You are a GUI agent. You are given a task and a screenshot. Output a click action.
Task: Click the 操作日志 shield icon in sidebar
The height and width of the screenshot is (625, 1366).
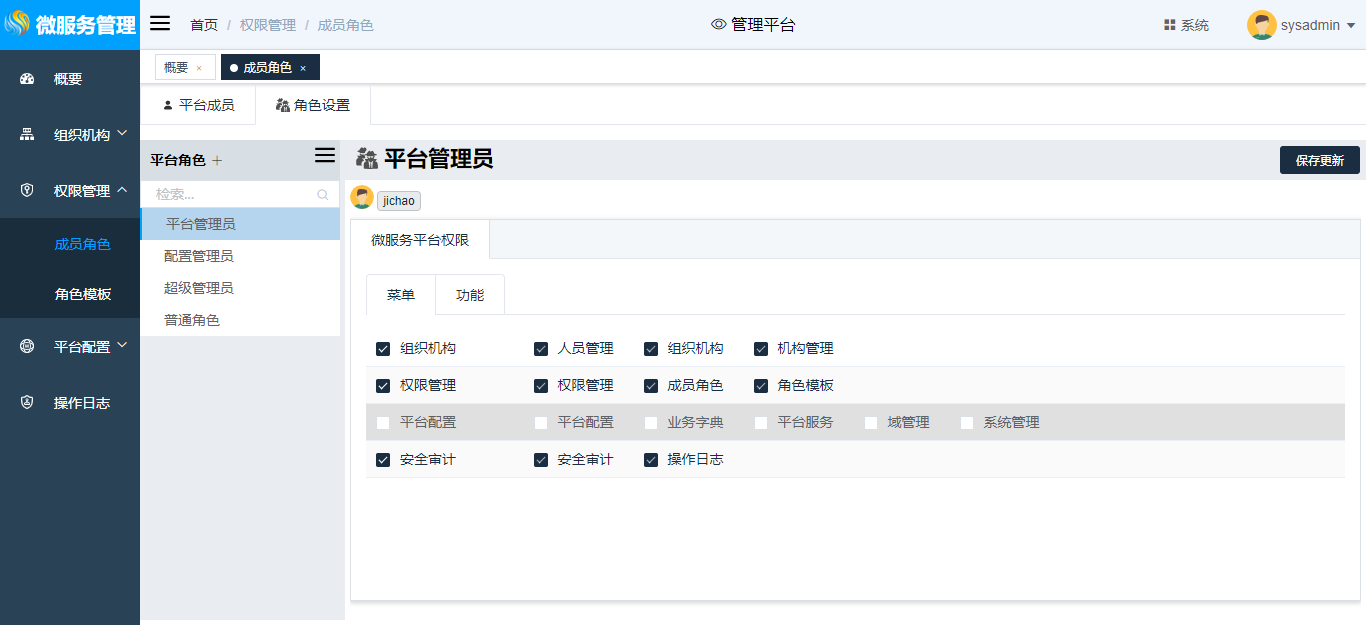[x=27, y=403]
